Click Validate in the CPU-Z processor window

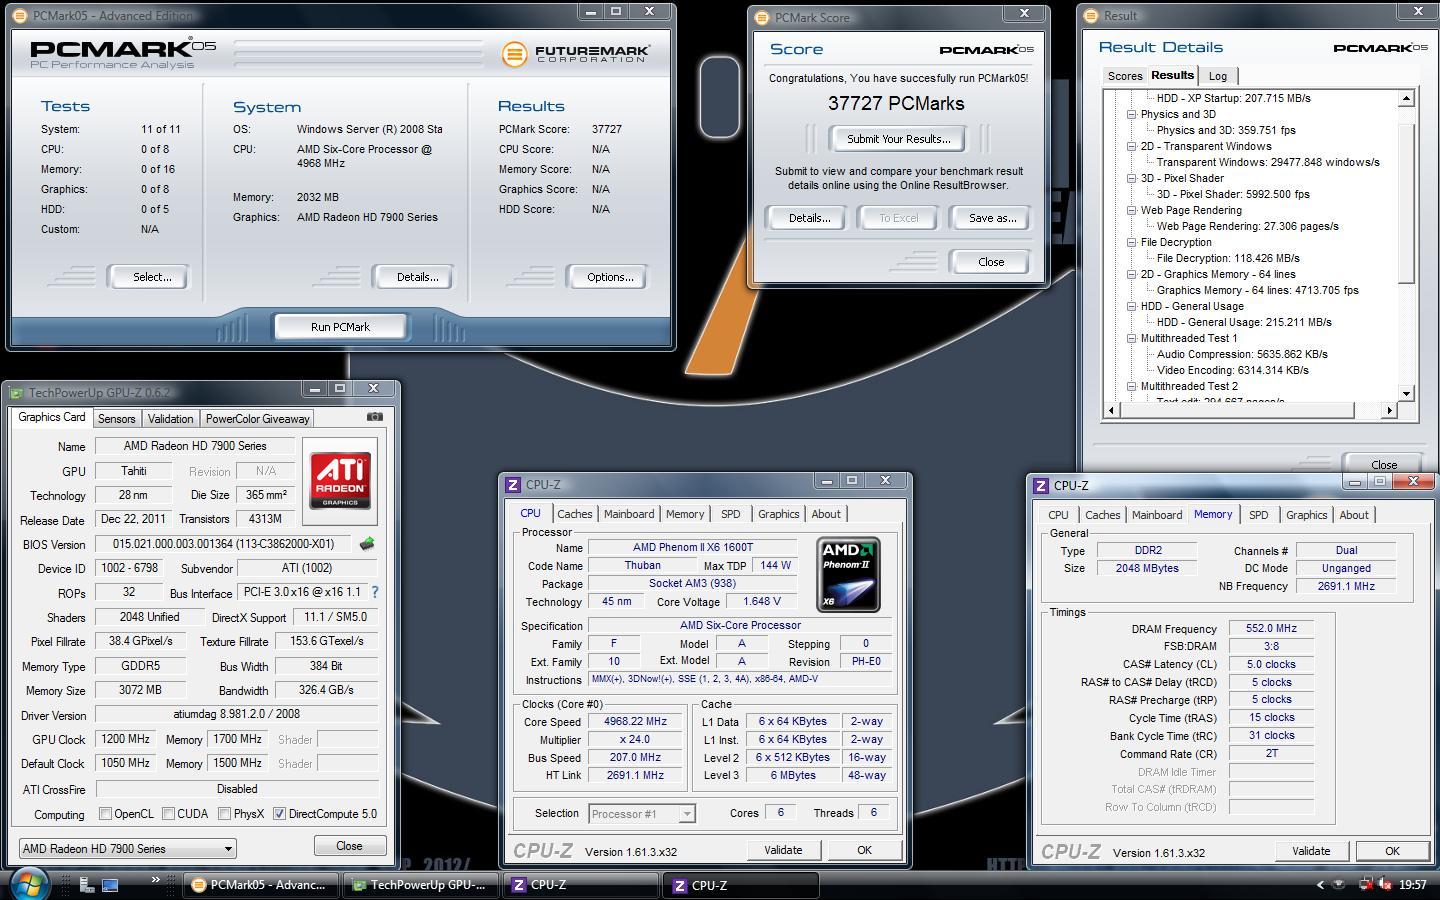pyautogui.click(x=783, y=850)
